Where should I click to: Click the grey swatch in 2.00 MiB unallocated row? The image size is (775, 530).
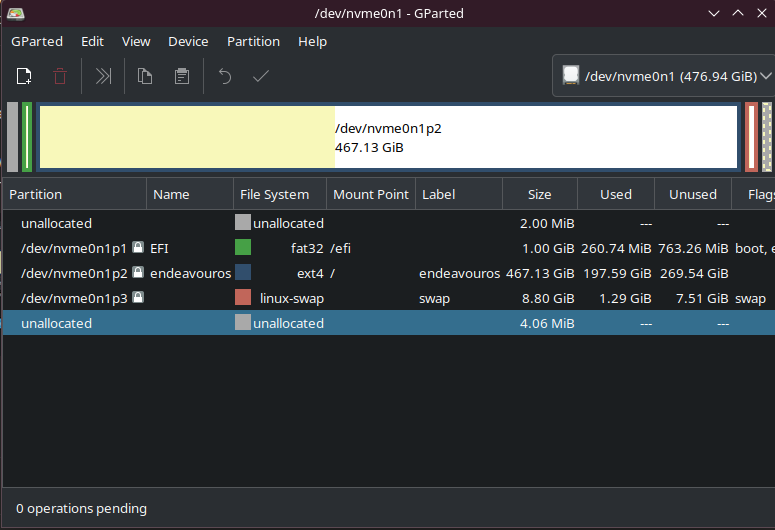[243, 222]
